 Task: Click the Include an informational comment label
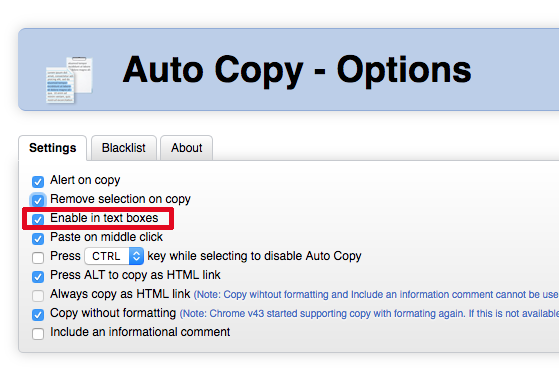pos(140,332)
